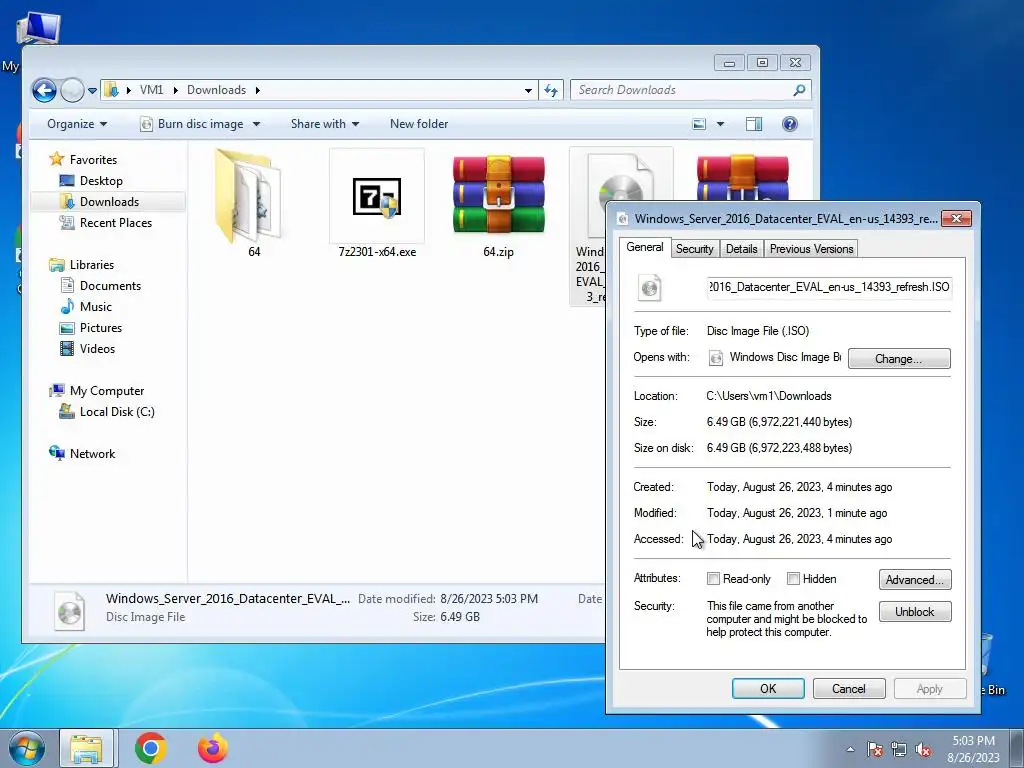
Task: Click the Windows Explorer taskbar icon
Action: pos(87,749)
